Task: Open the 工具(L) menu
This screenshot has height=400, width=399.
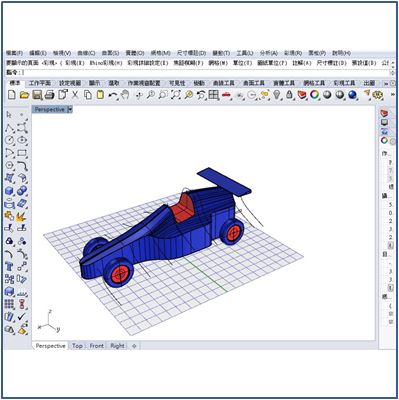Action: coord(245,53)
